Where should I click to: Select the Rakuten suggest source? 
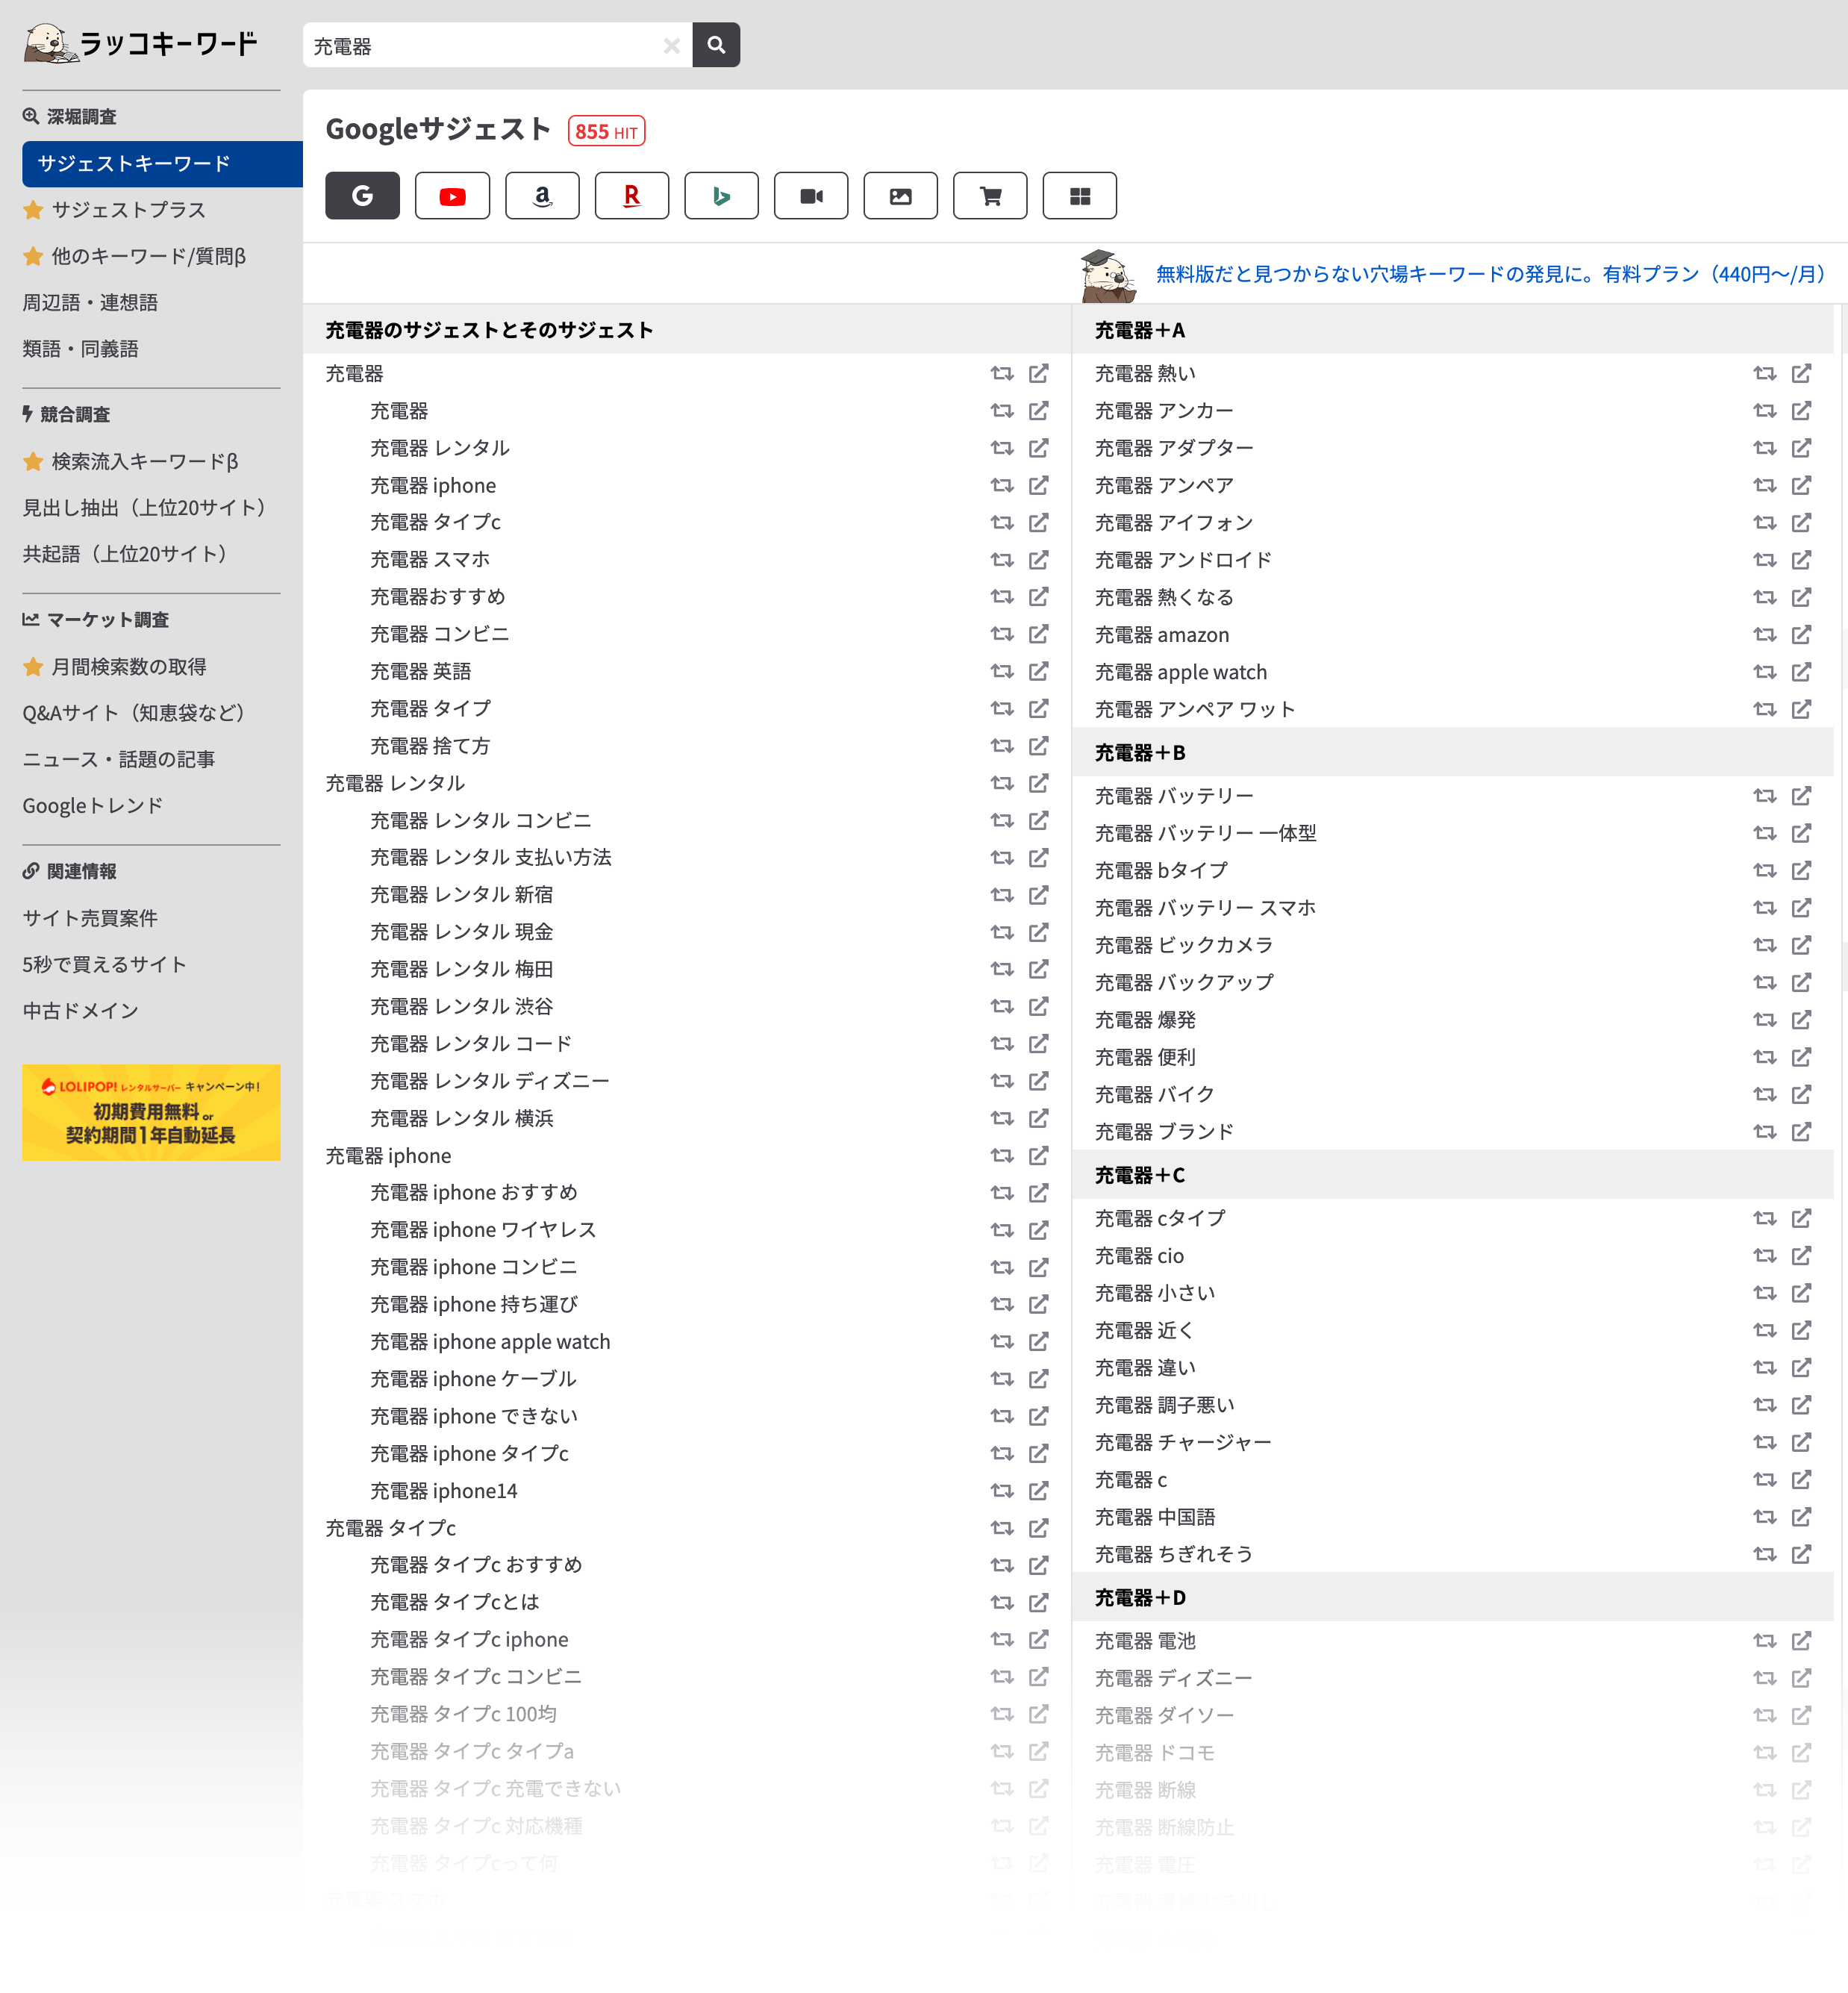(631, 196)
